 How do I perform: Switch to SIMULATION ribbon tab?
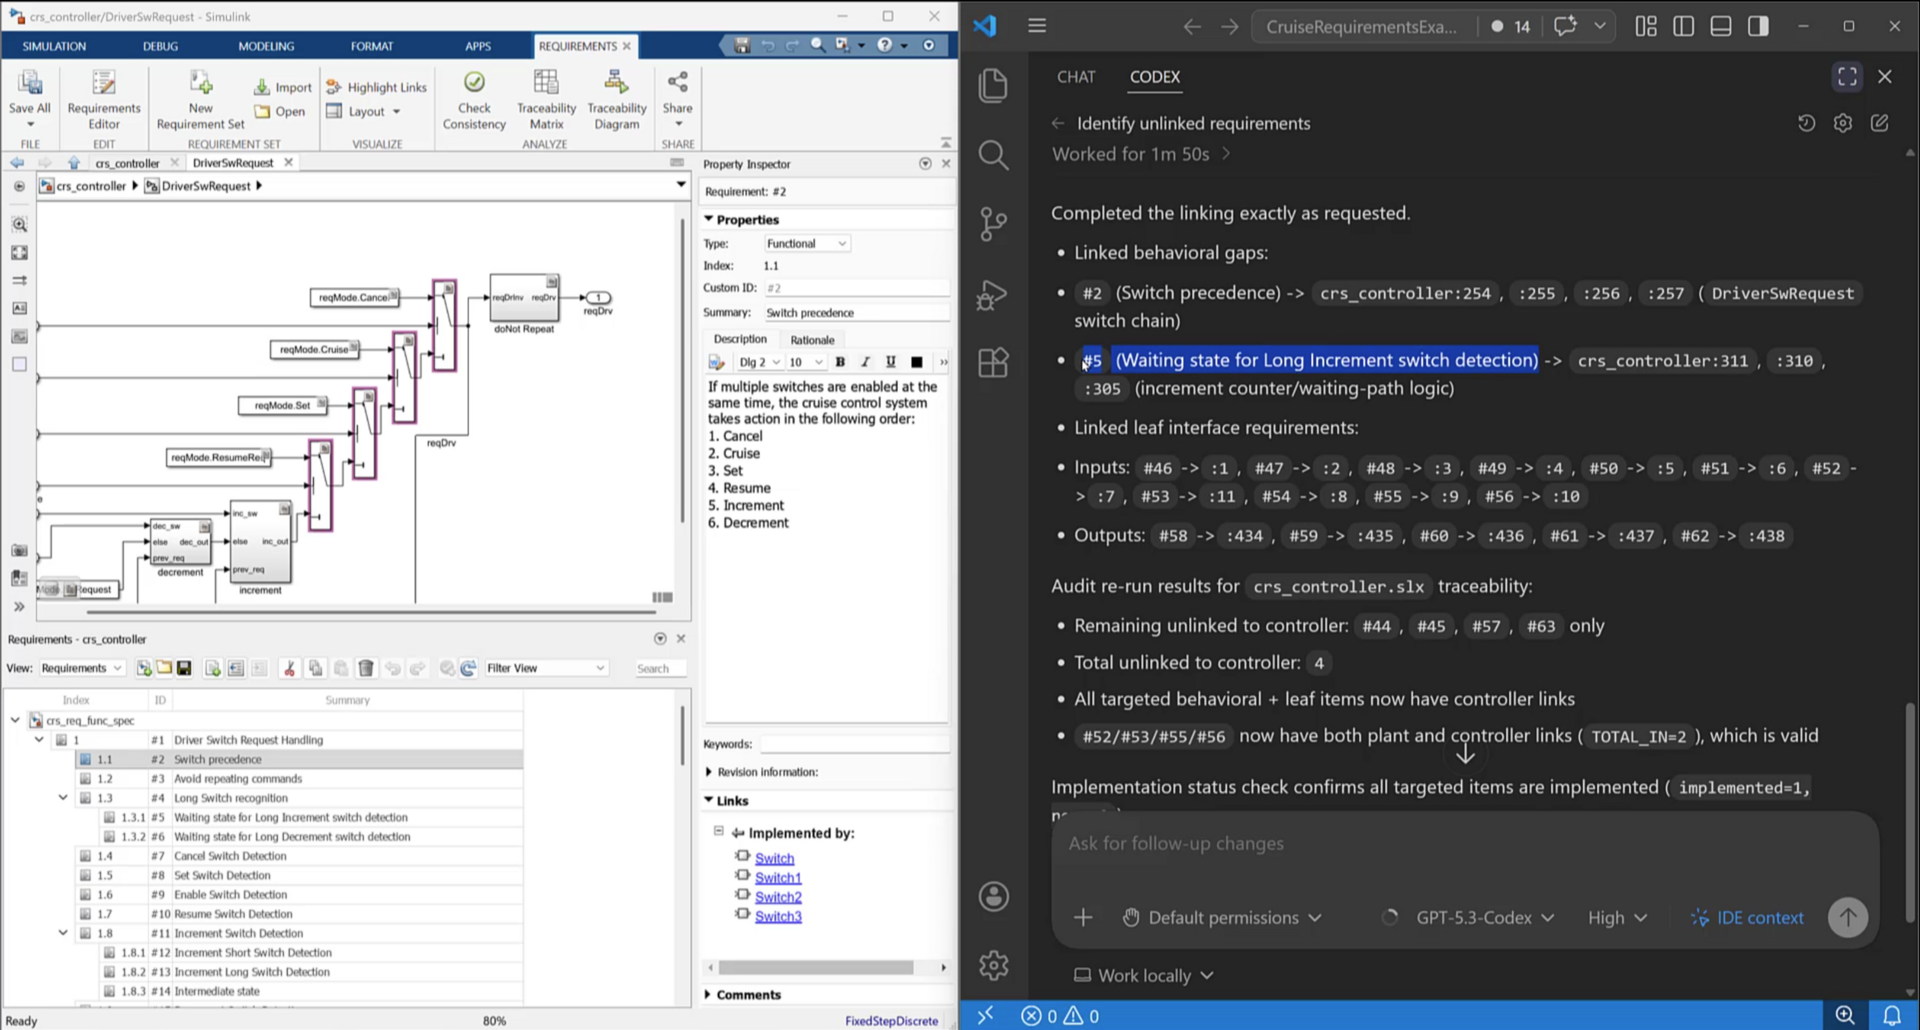click(54, 46)
